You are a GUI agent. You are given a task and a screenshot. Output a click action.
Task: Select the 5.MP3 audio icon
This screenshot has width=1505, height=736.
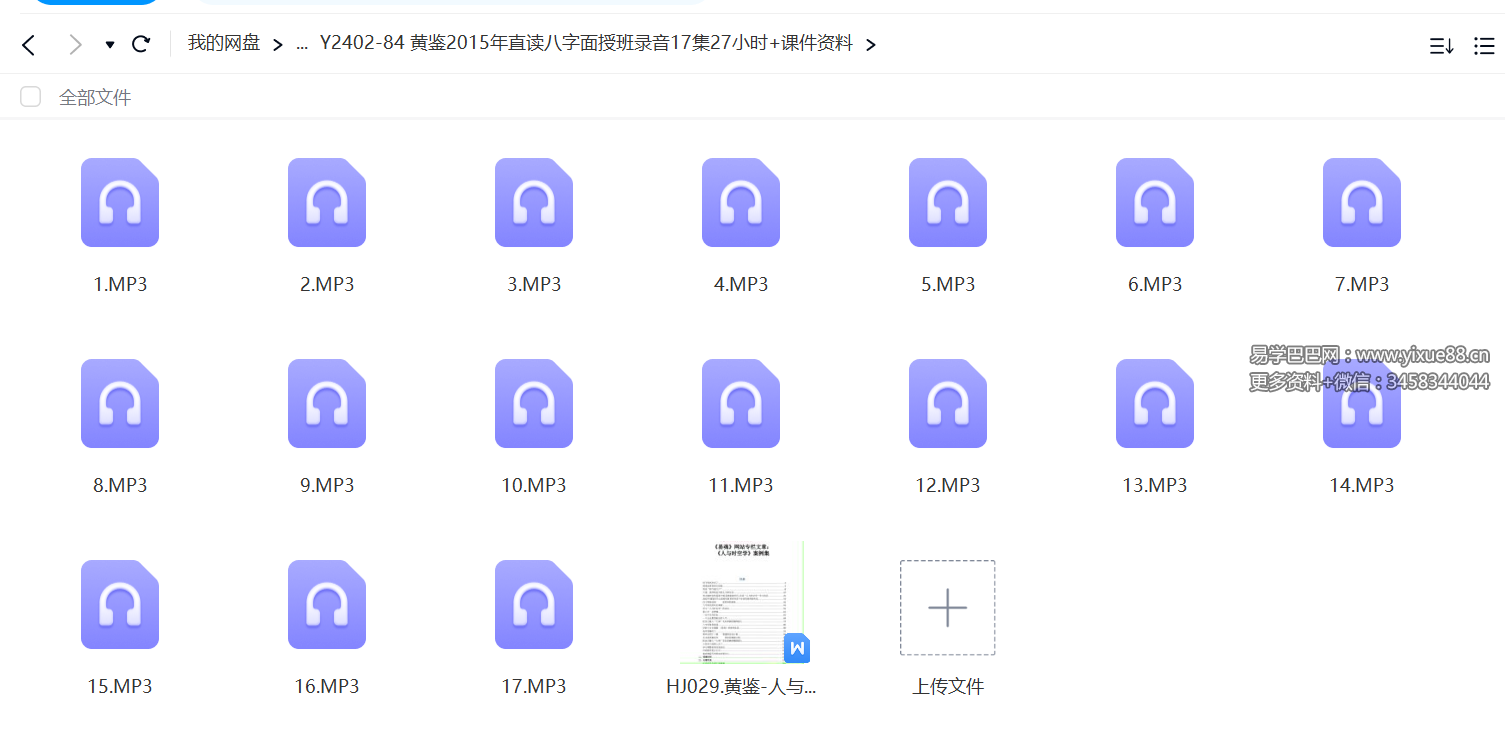click(x=947, y=203)
